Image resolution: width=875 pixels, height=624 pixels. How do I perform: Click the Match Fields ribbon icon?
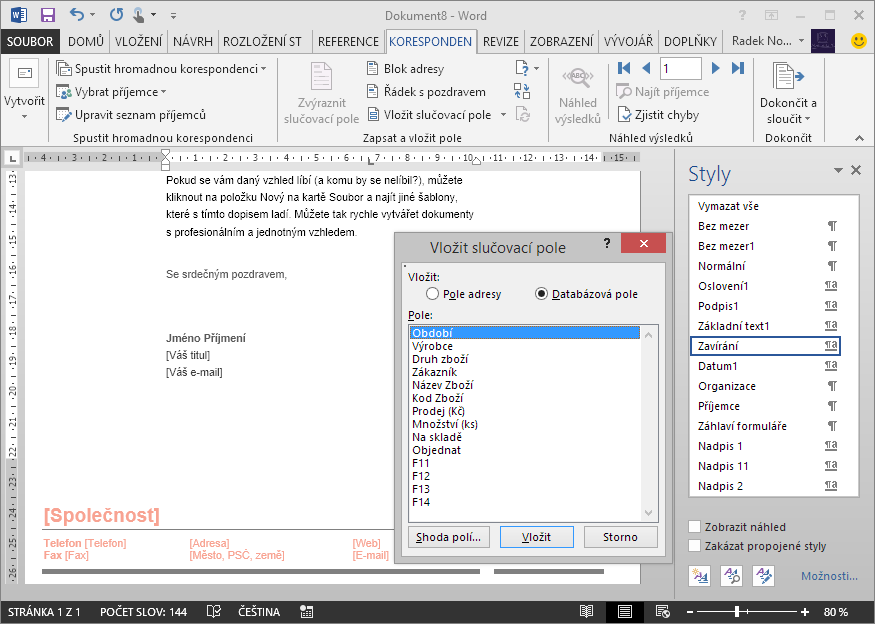(x=522, y=91)
